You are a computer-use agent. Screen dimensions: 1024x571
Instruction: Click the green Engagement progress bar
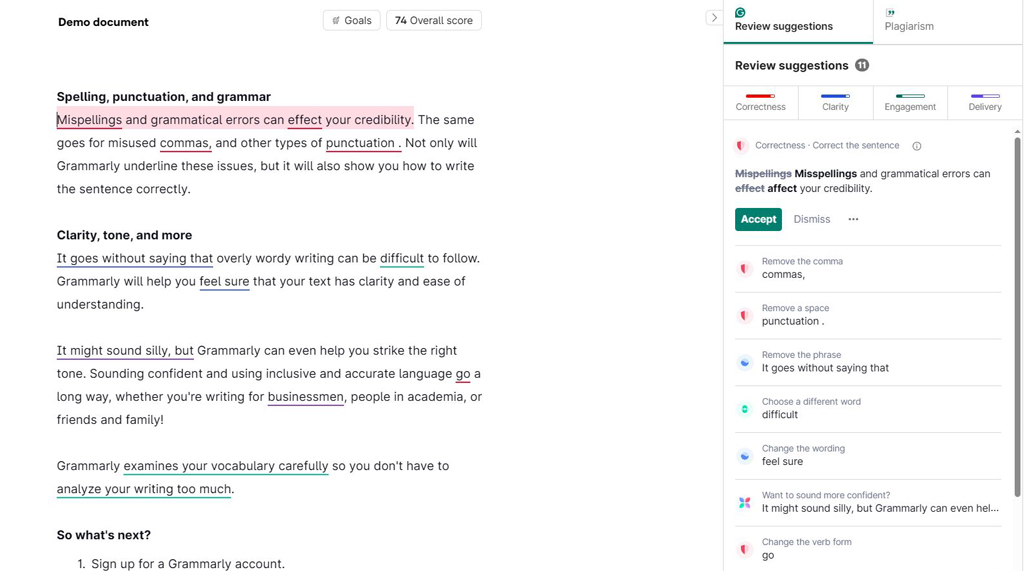click(910, 96)
